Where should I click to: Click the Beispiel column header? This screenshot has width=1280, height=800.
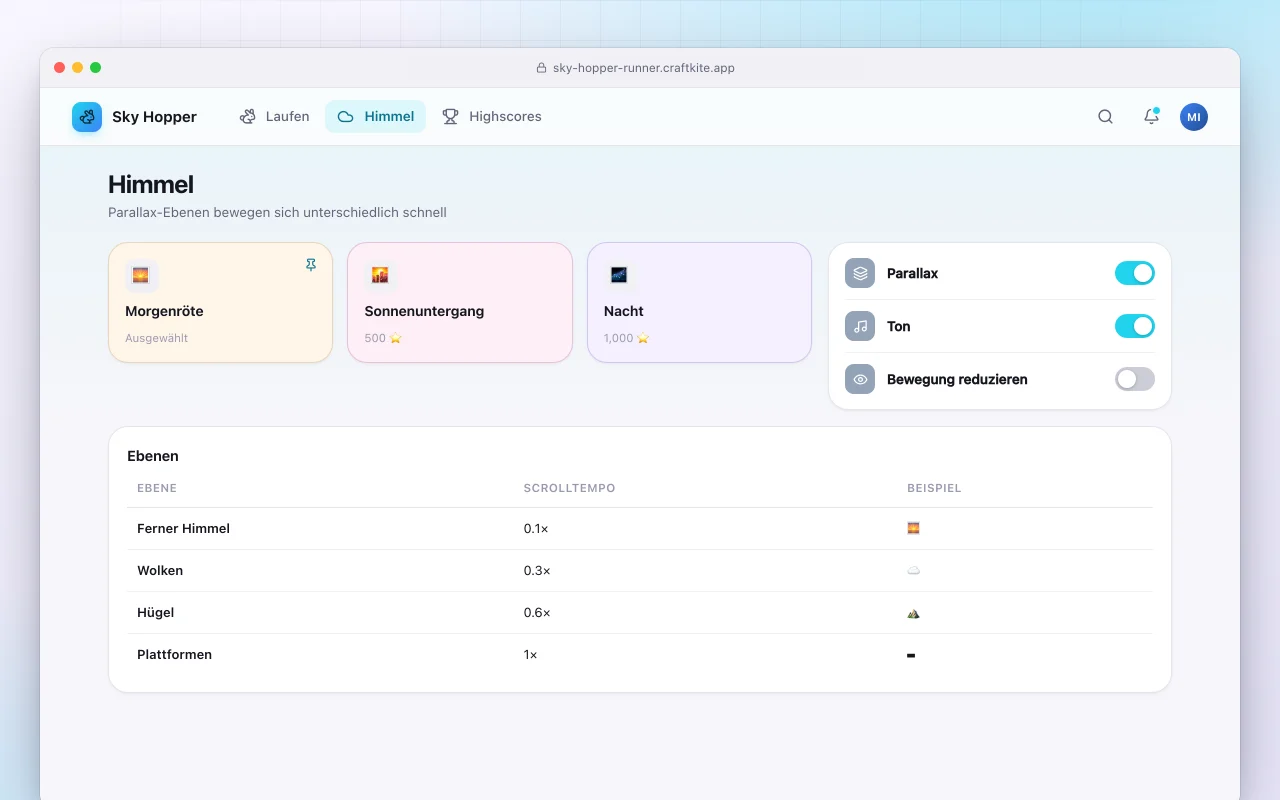pos(934,488)
